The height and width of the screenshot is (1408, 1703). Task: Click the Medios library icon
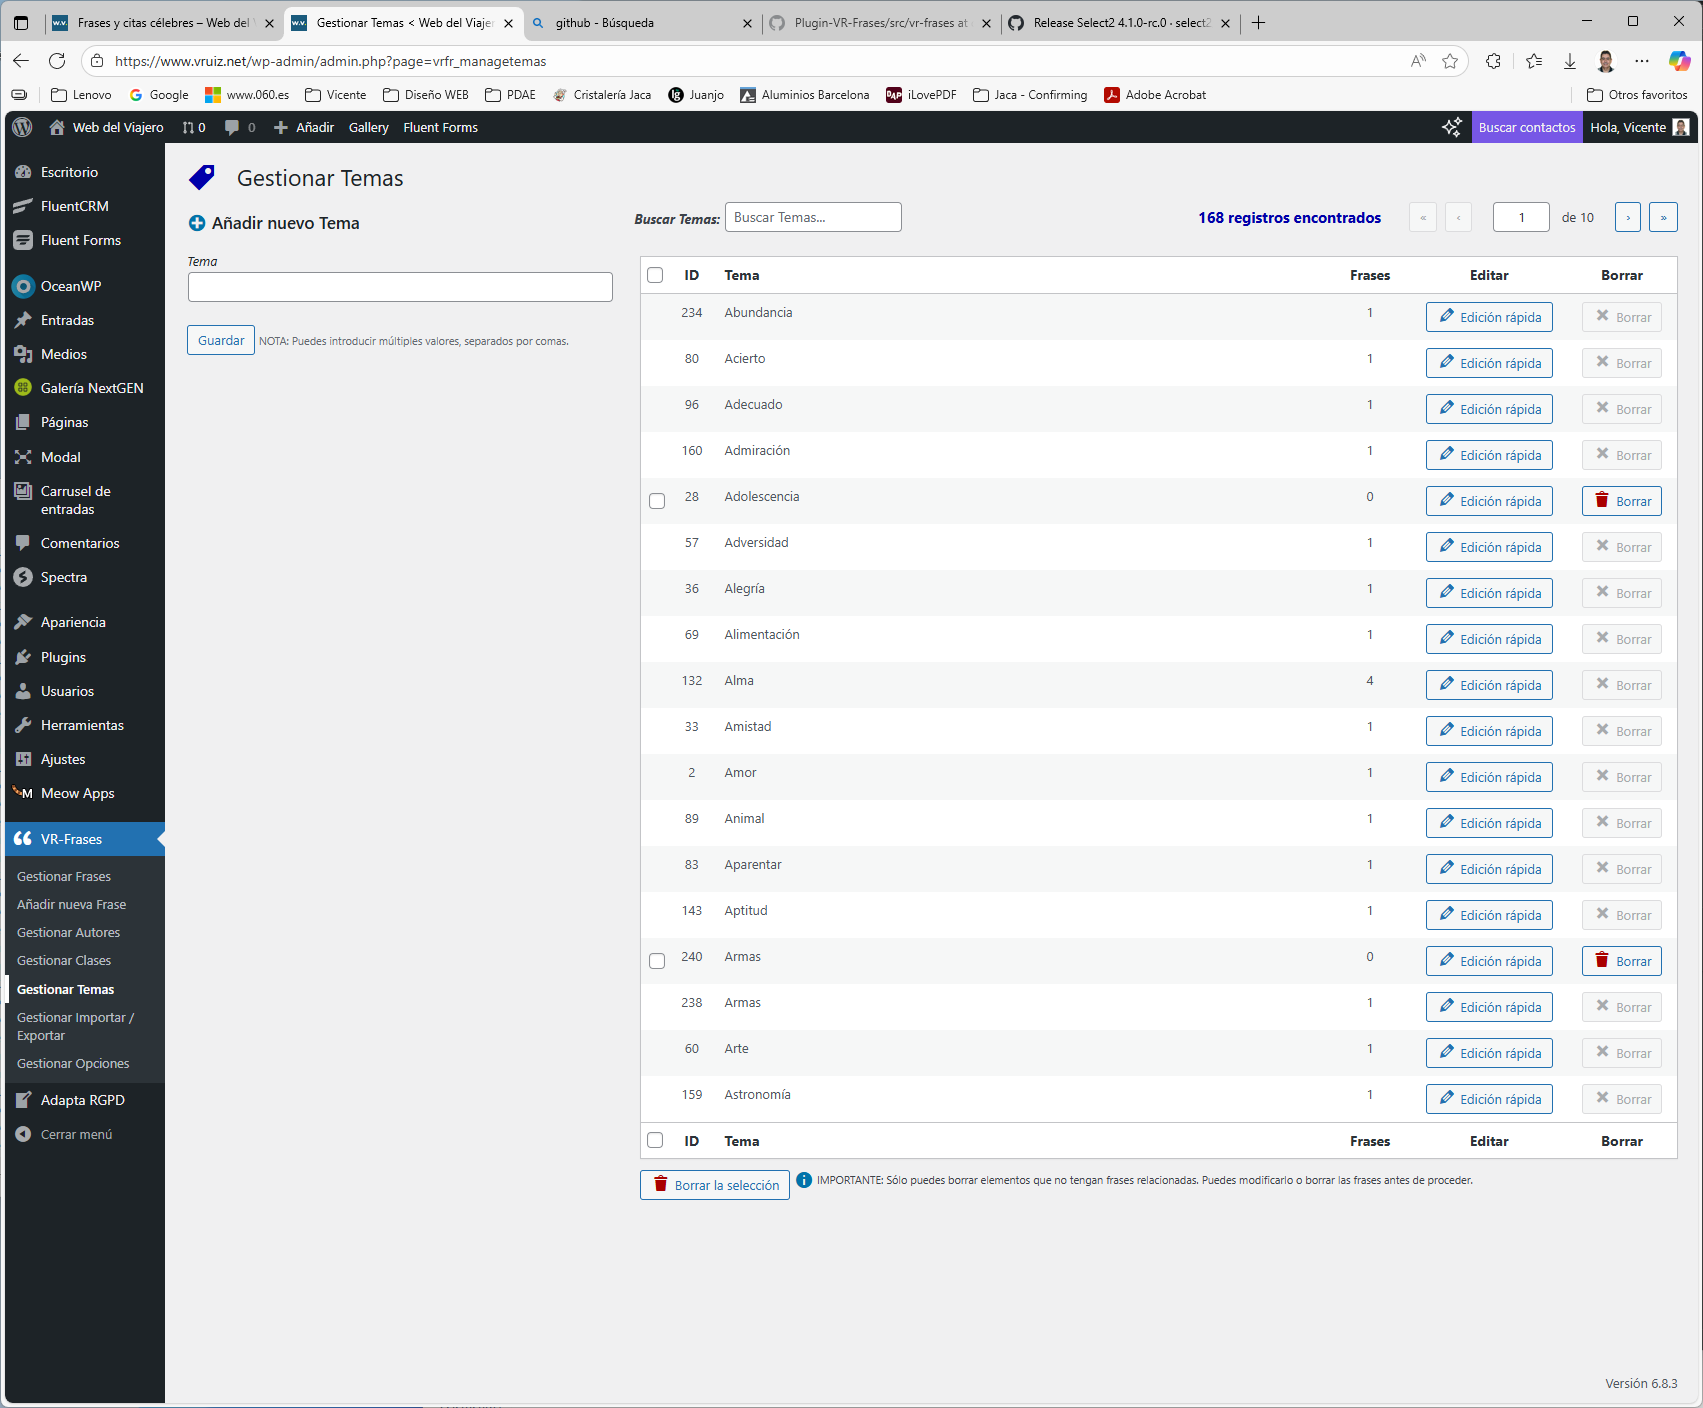[x=22, y=354]
